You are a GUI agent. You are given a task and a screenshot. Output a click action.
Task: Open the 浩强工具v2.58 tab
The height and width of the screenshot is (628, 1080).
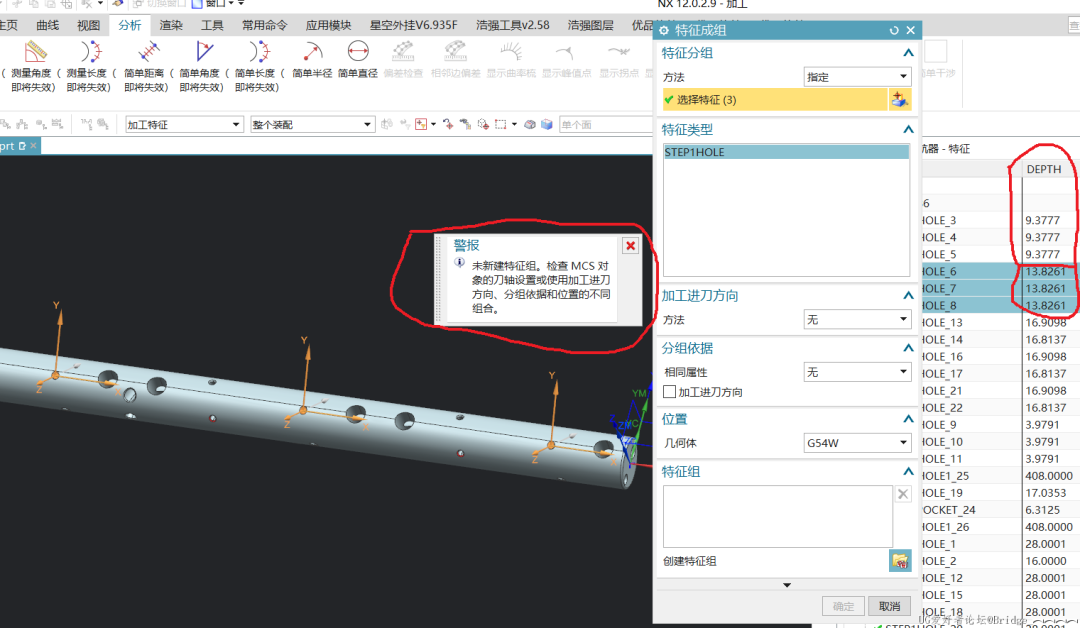(x=512, y=25)
